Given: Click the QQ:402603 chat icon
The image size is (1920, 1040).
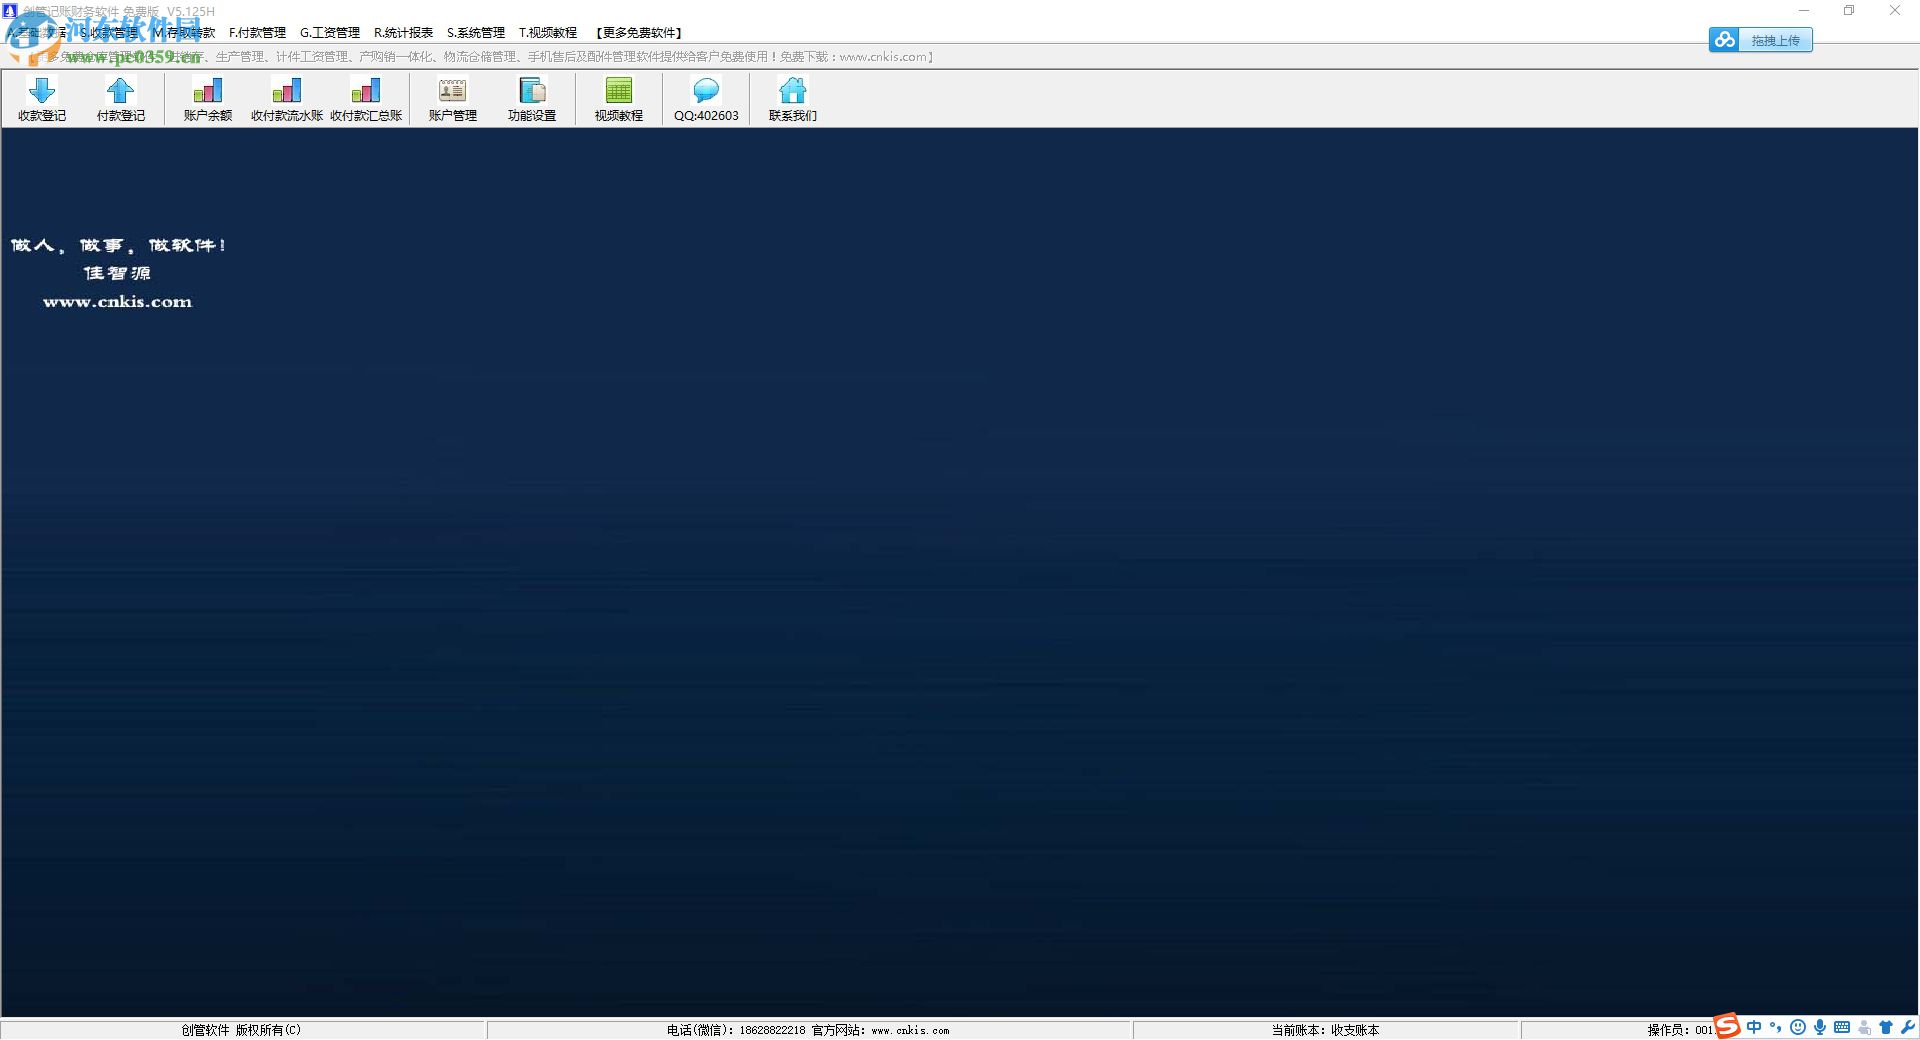Looking at the screenshot, I should 706,99.
